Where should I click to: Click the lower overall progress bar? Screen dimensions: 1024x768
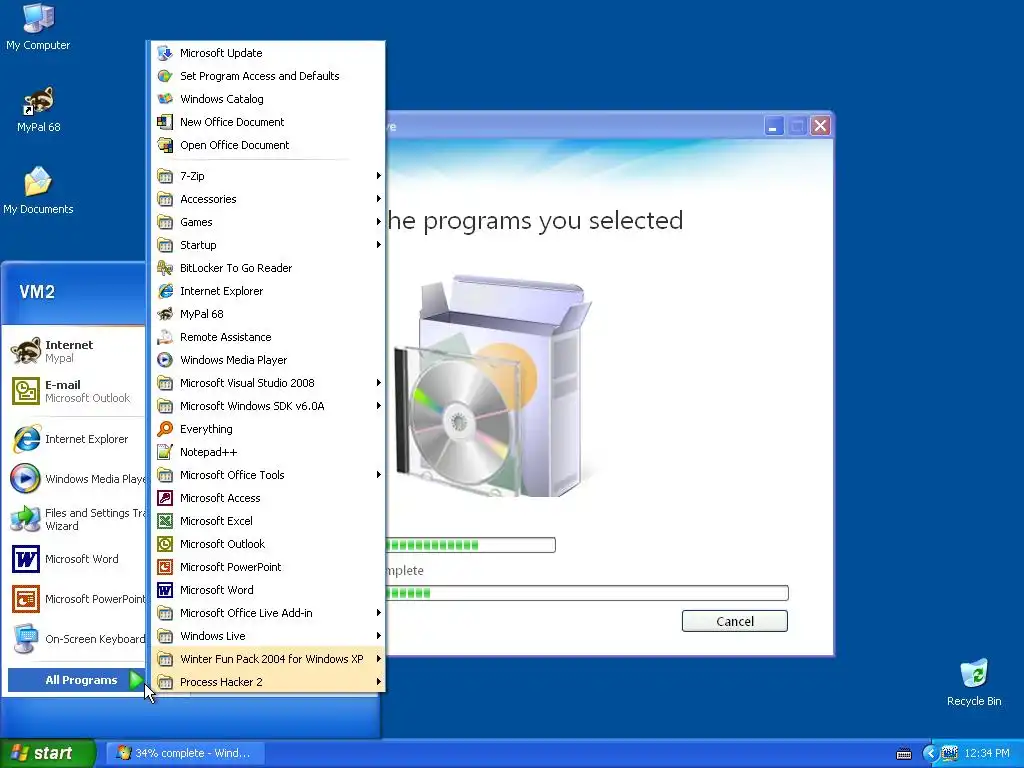pos(586,593)
